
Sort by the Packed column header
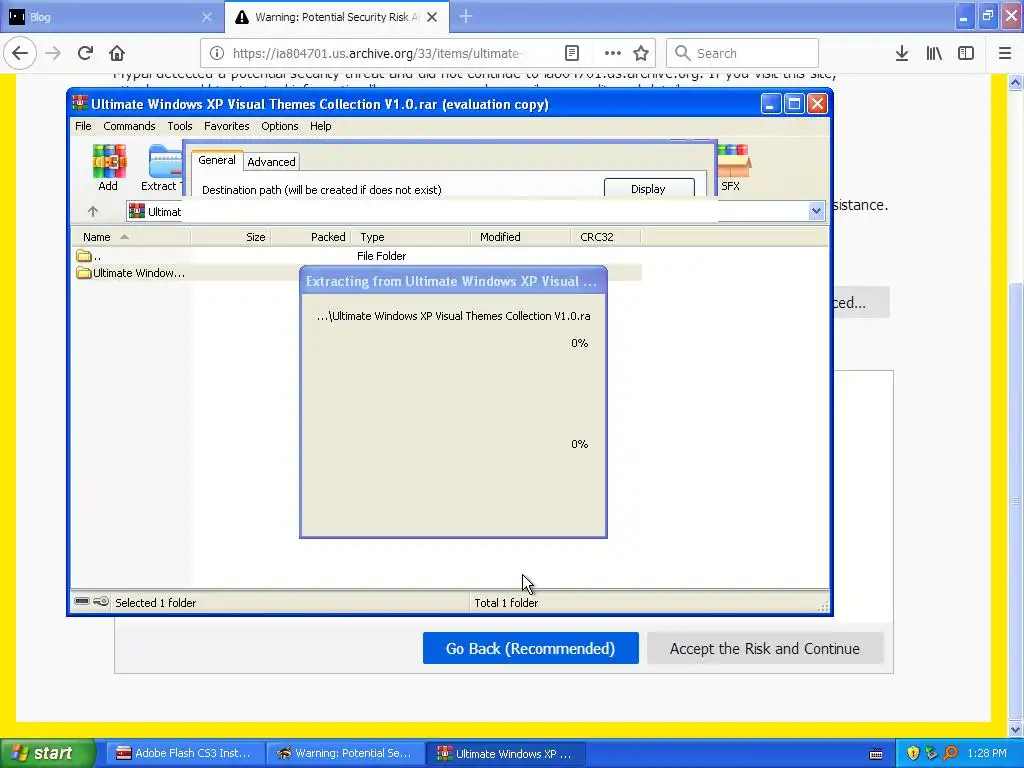[x=311, y=237]
